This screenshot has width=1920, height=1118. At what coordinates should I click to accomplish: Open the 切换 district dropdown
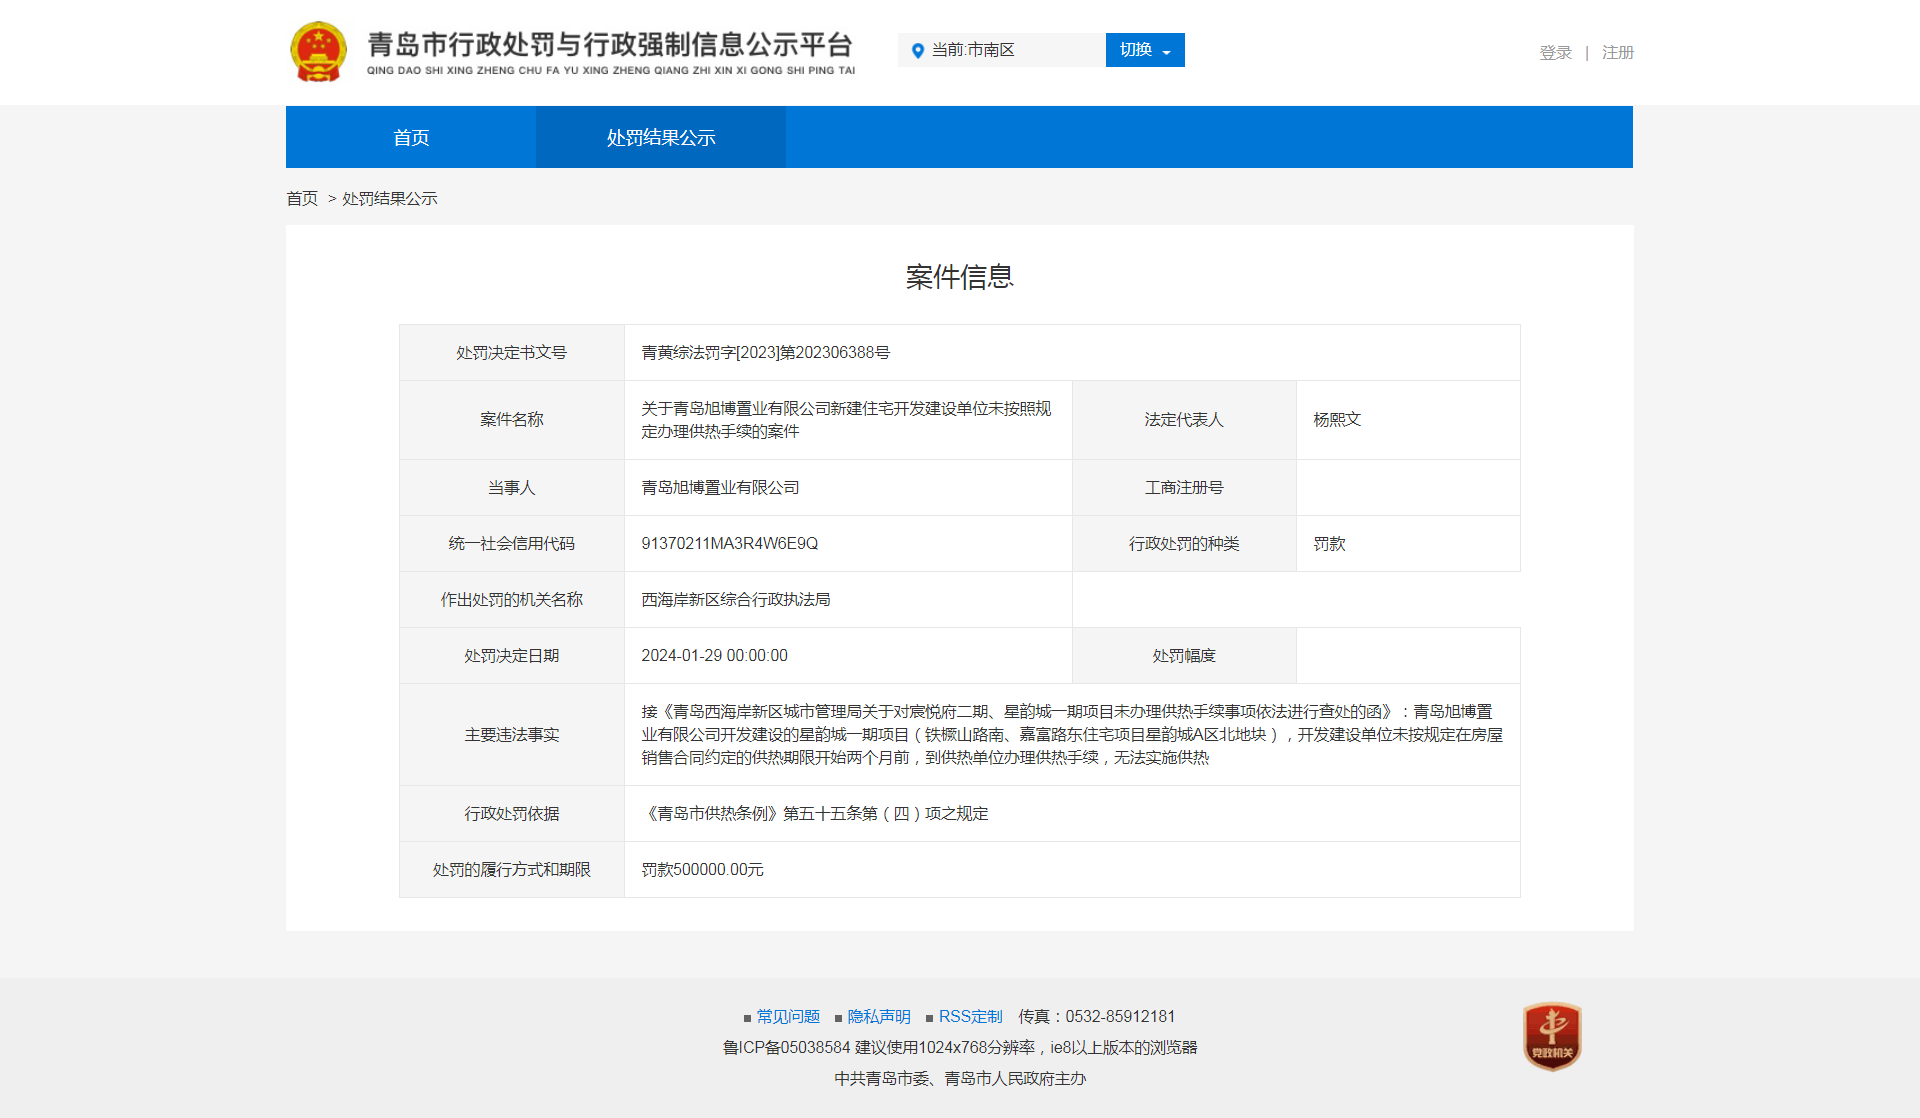click(x=1144, y=50)
